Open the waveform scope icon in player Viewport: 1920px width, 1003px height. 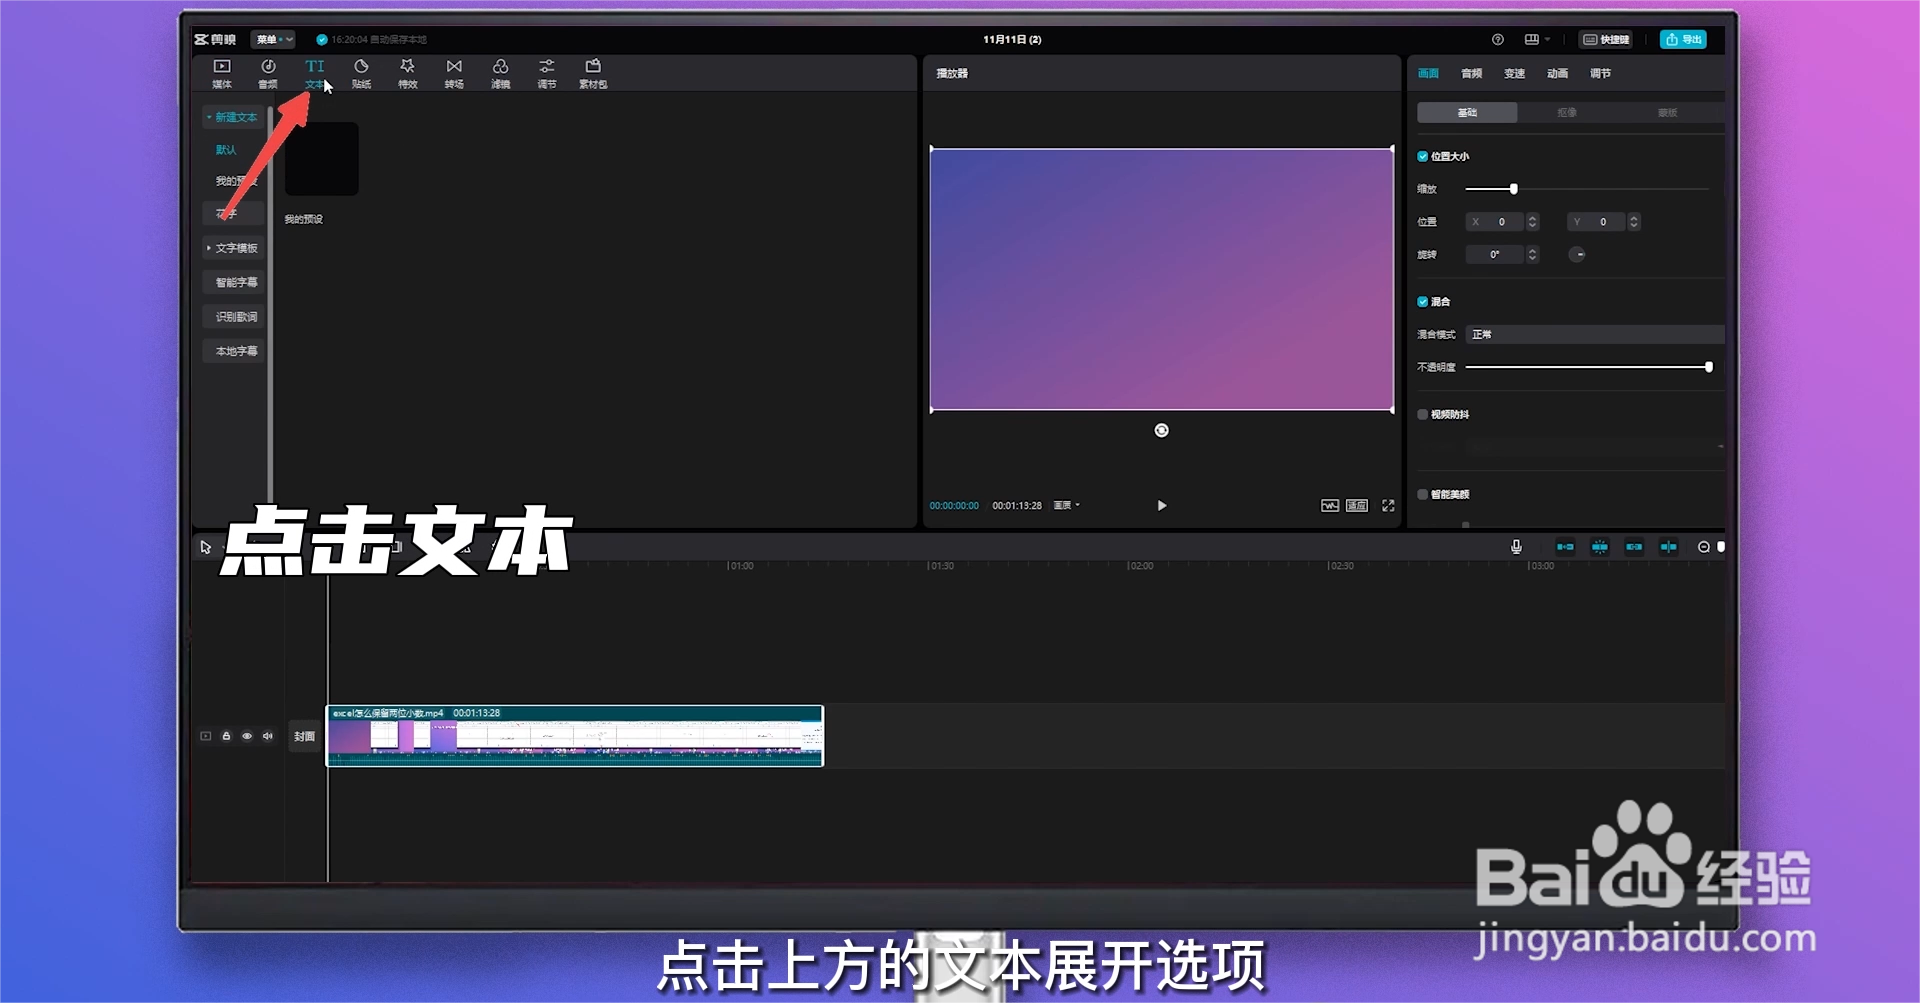[x=1329, y=506]
